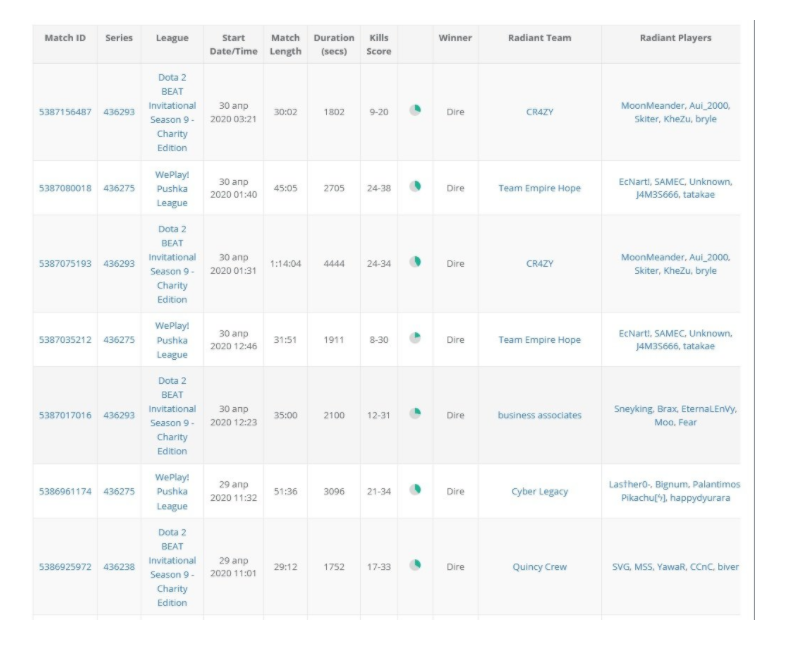
Task: Open the business associates team link
Action: coord(539,415)
